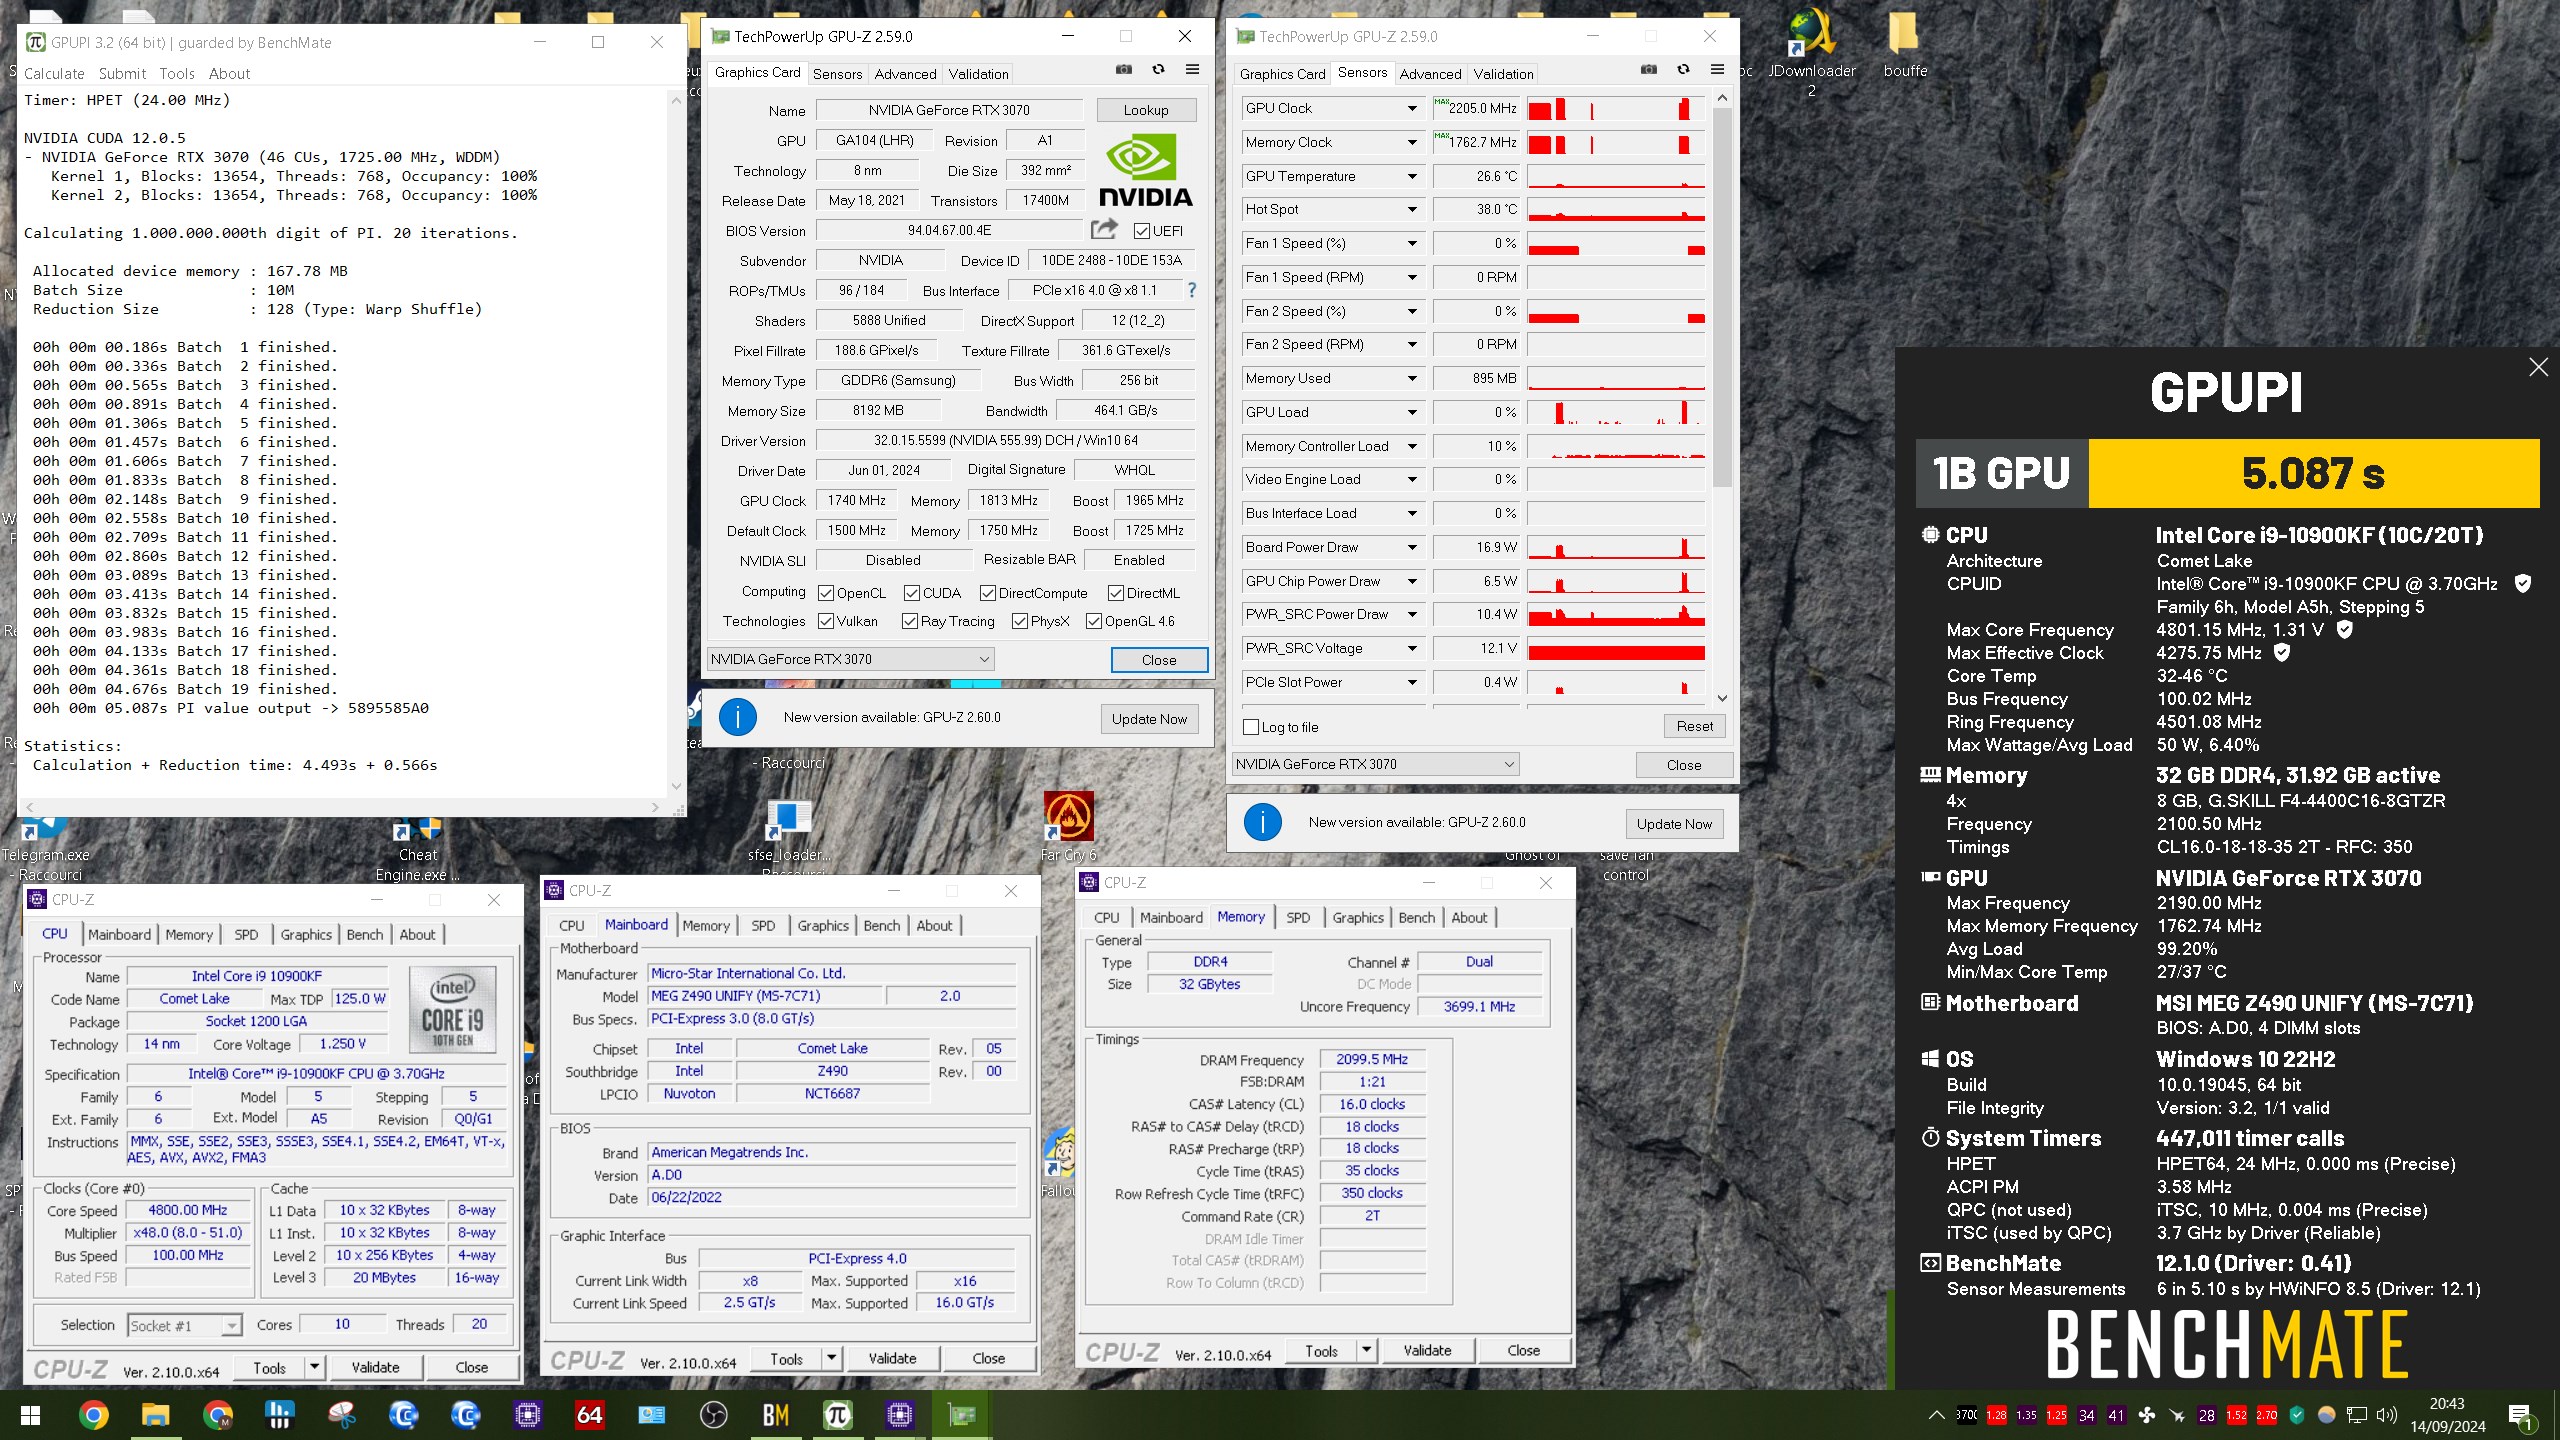Click GPU Clock 2205.0 MHz value field
Viewport: 2560px width, 1440px height.
pos(1476,108)
